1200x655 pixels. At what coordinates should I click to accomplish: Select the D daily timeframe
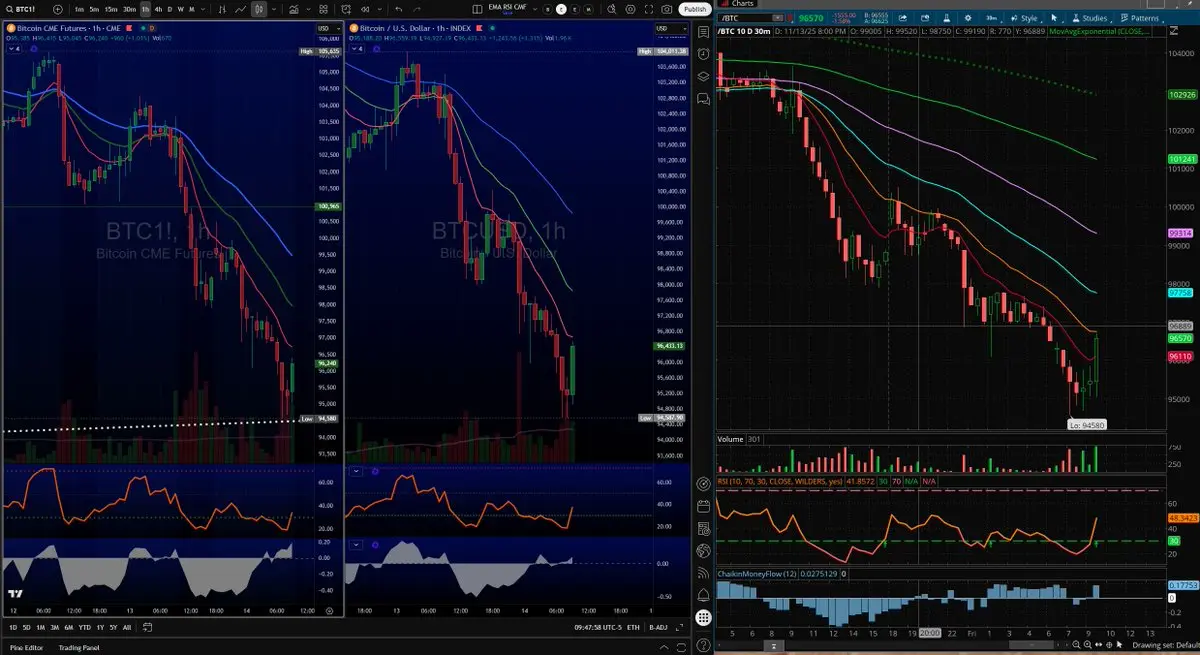coord(170,9)
